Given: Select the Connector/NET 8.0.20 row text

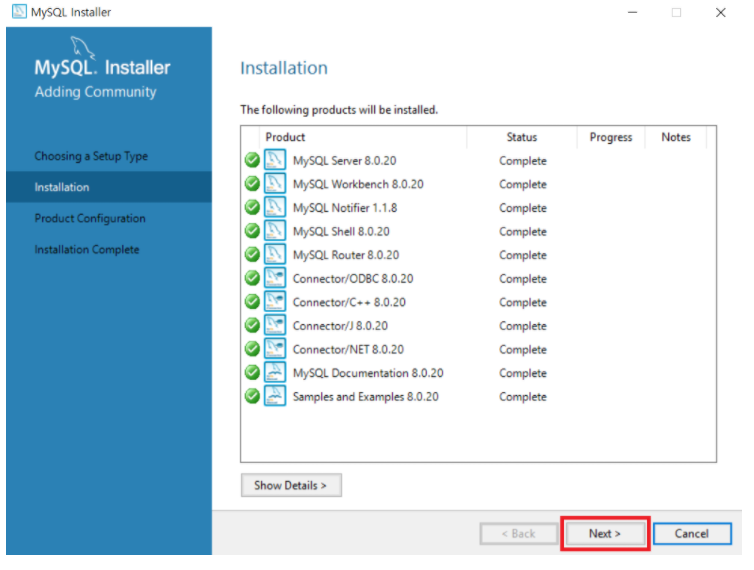Looking at the screenshot, I should coord(348,349).
